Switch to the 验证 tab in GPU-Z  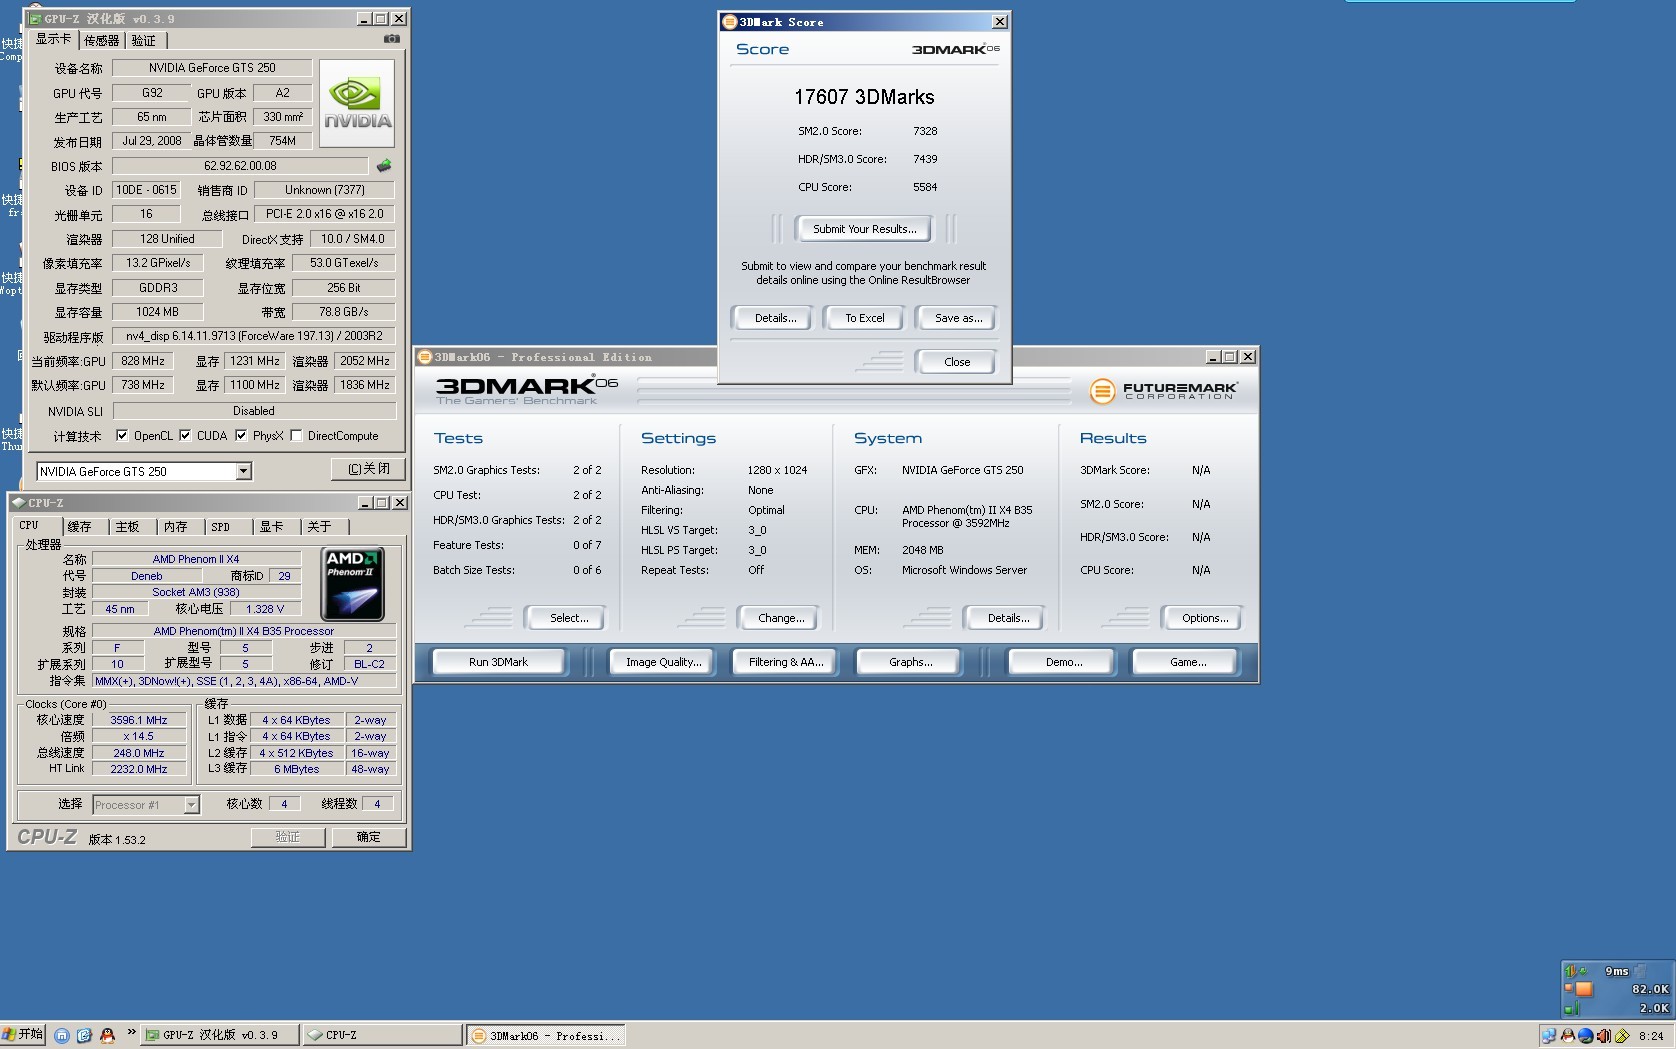(x=144, y=40)
